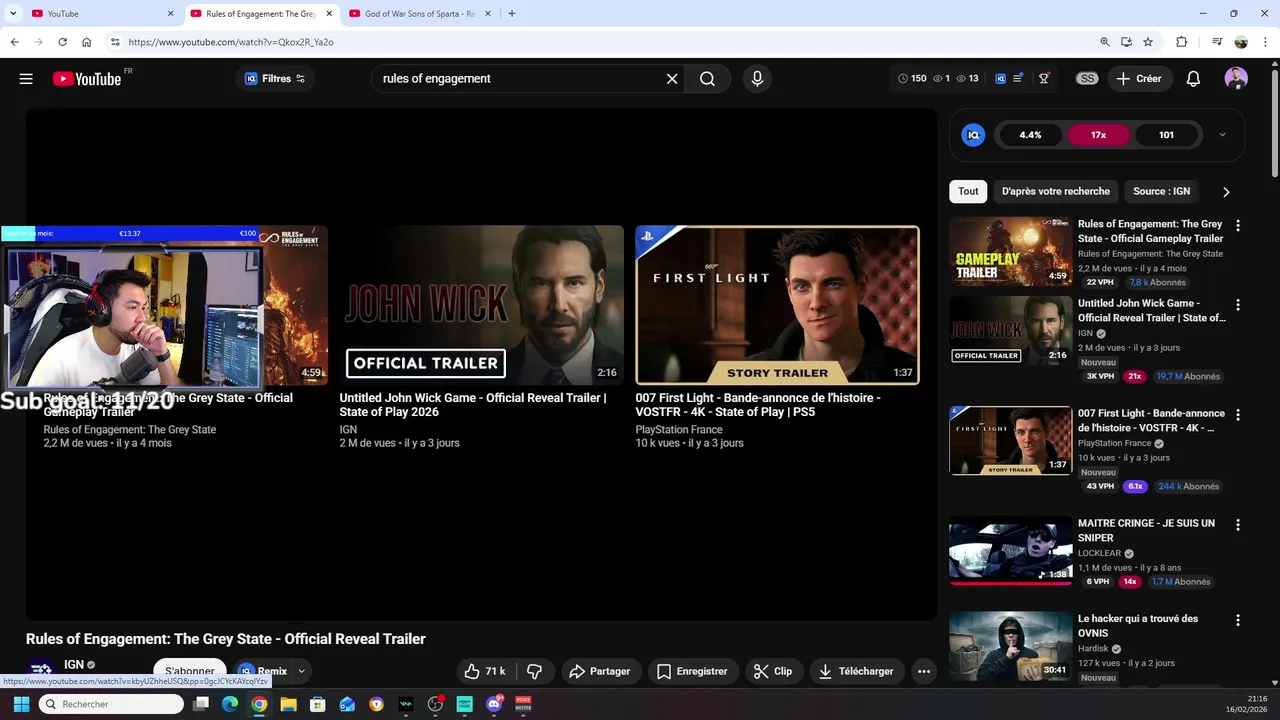
Task: Open options for MAITRE CRINGE video
Action: point(1238,525)
